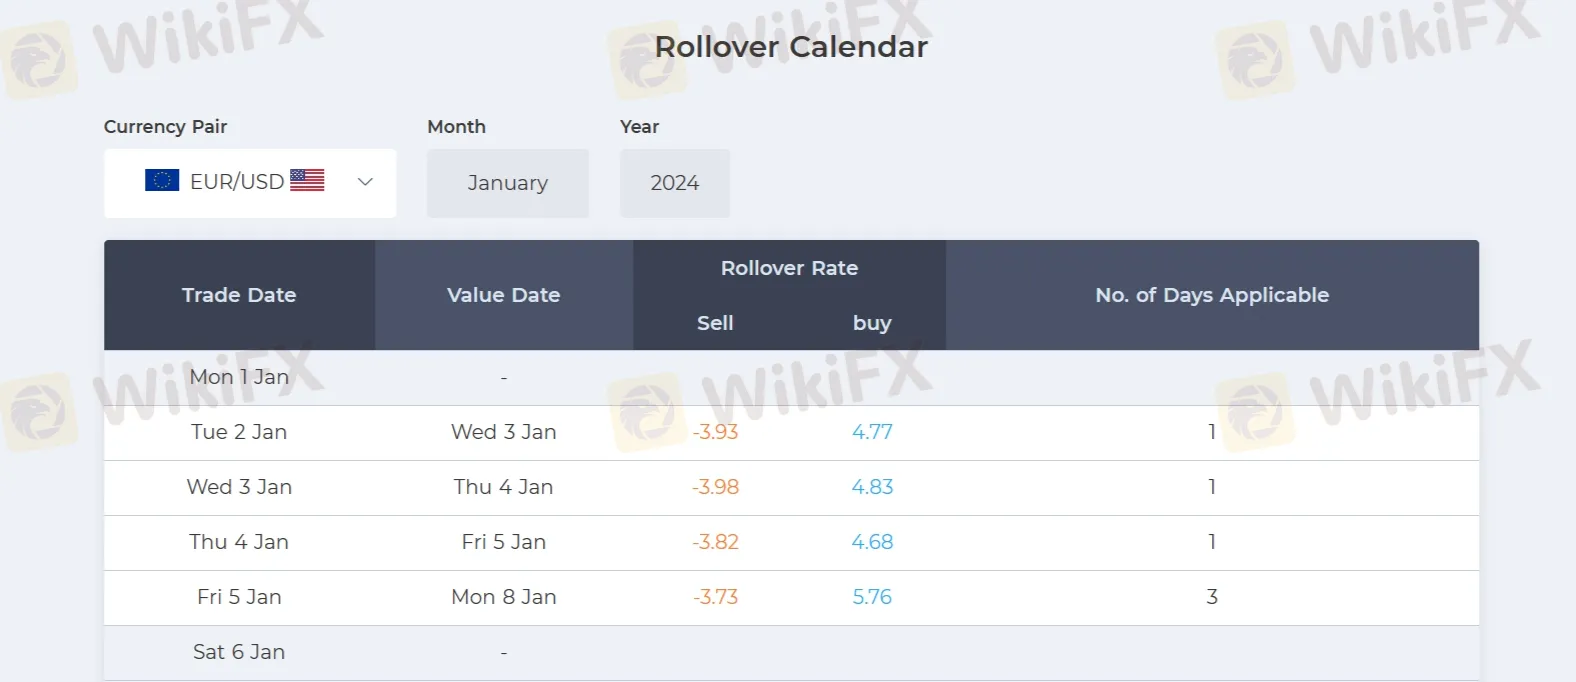Click the EU flag icon
This screenshot has height=682, width=1576.
click(162, 181)
